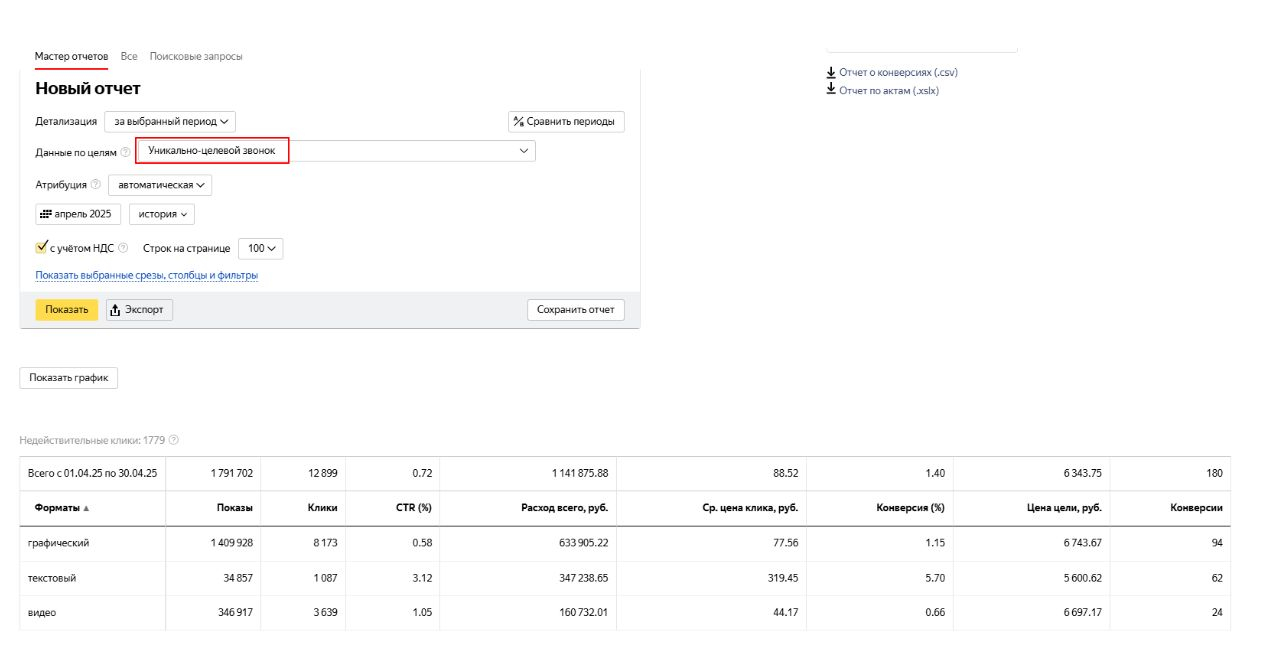Image resolution: width=1279 pixels, height=663 pixels.
Task: Open the "автоматическая" attribution dropdown
Action: (x=160, y=185)
